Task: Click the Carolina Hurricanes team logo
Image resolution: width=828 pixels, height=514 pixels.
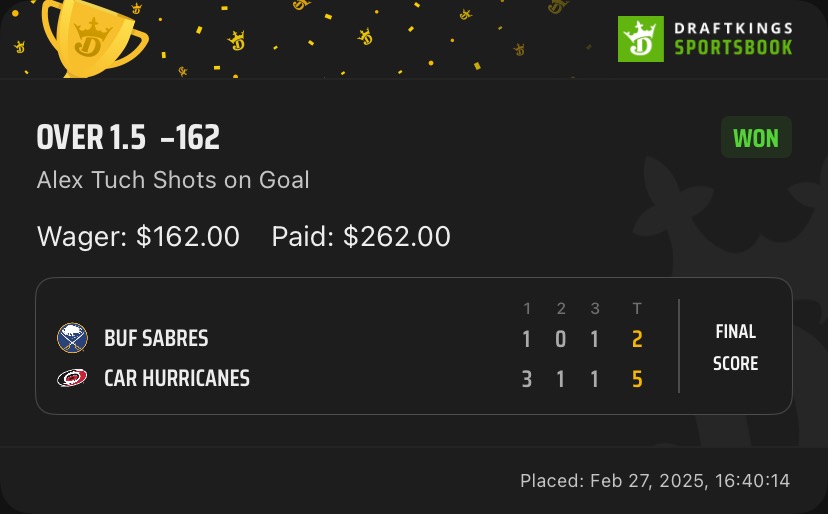Action: (72, 379)
